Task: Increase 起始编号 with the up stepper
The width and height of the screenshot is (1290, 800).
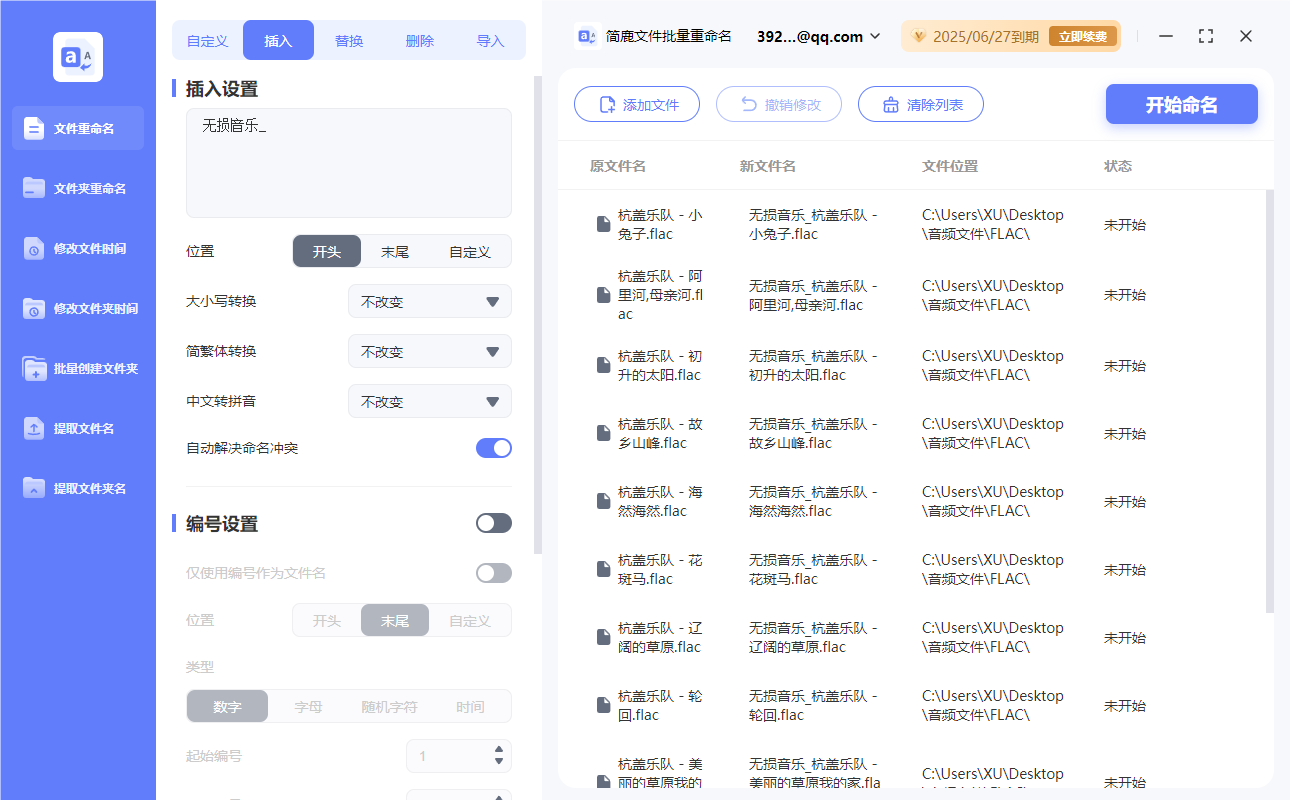Action: 498,750
